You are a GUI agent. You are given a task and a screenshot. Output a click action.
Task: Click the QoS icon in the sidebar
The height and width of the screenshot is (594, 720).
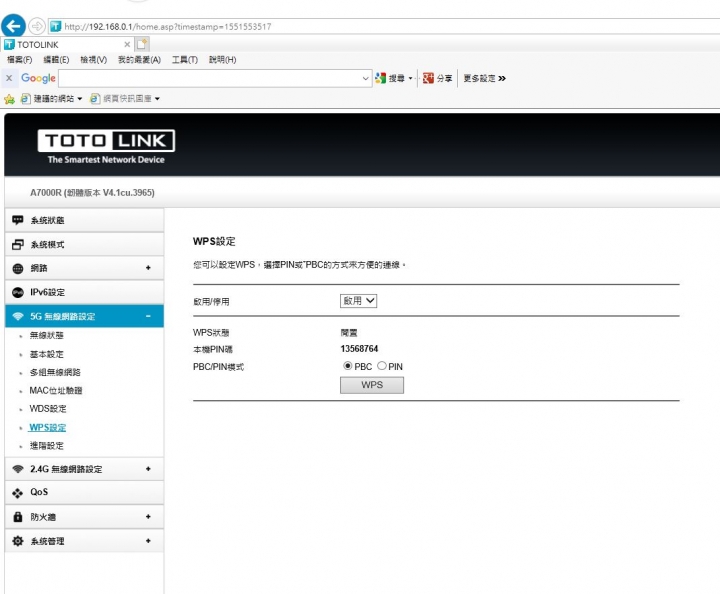tap(17, 493)
